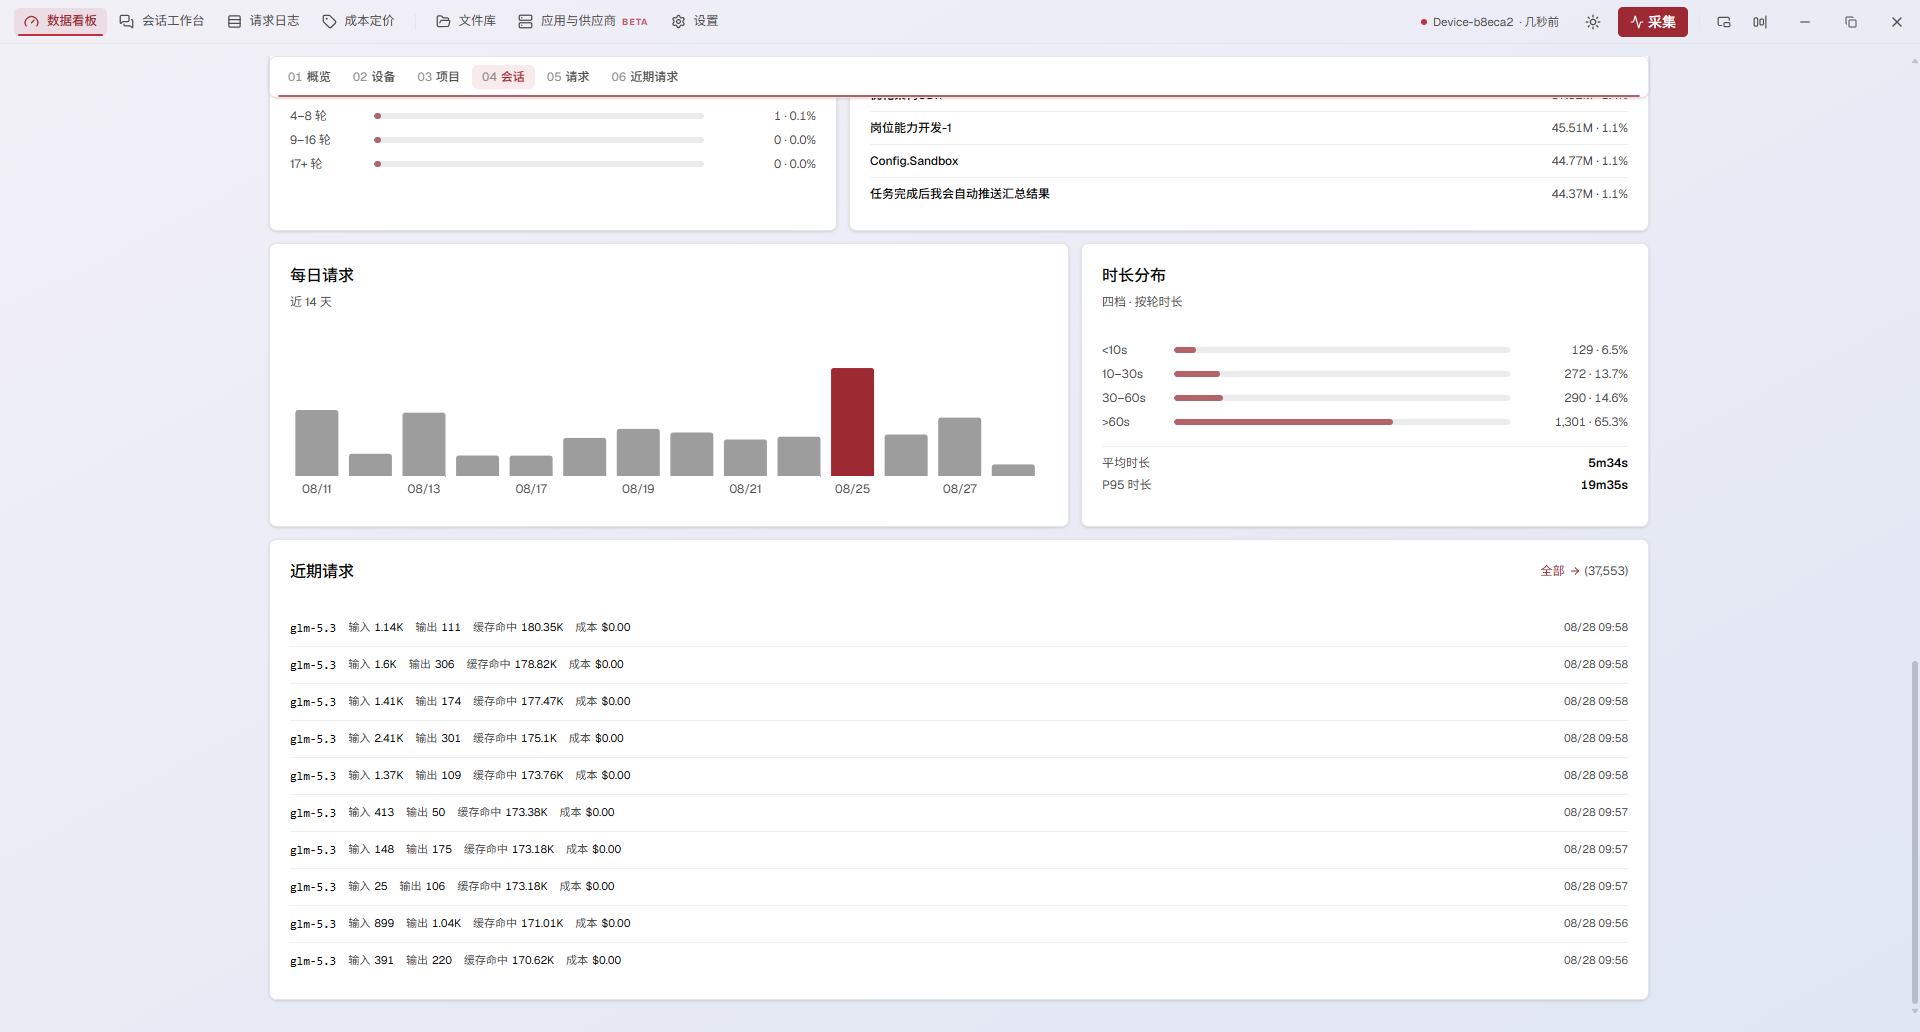Viewport: 1920px width, 1032px height.
Task: Open the request row with 输入 1.6K
Action: click(x=959, y=665)
